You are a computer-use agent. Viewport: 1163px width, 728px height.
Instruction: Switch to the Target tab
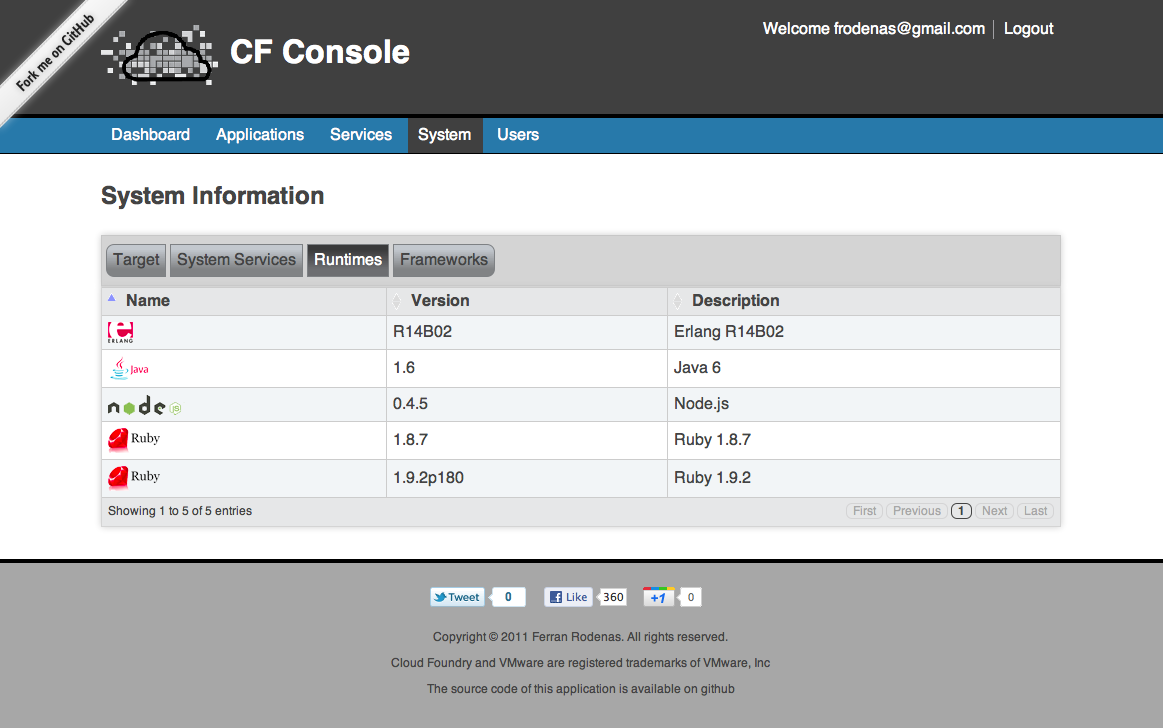point(136,260)
